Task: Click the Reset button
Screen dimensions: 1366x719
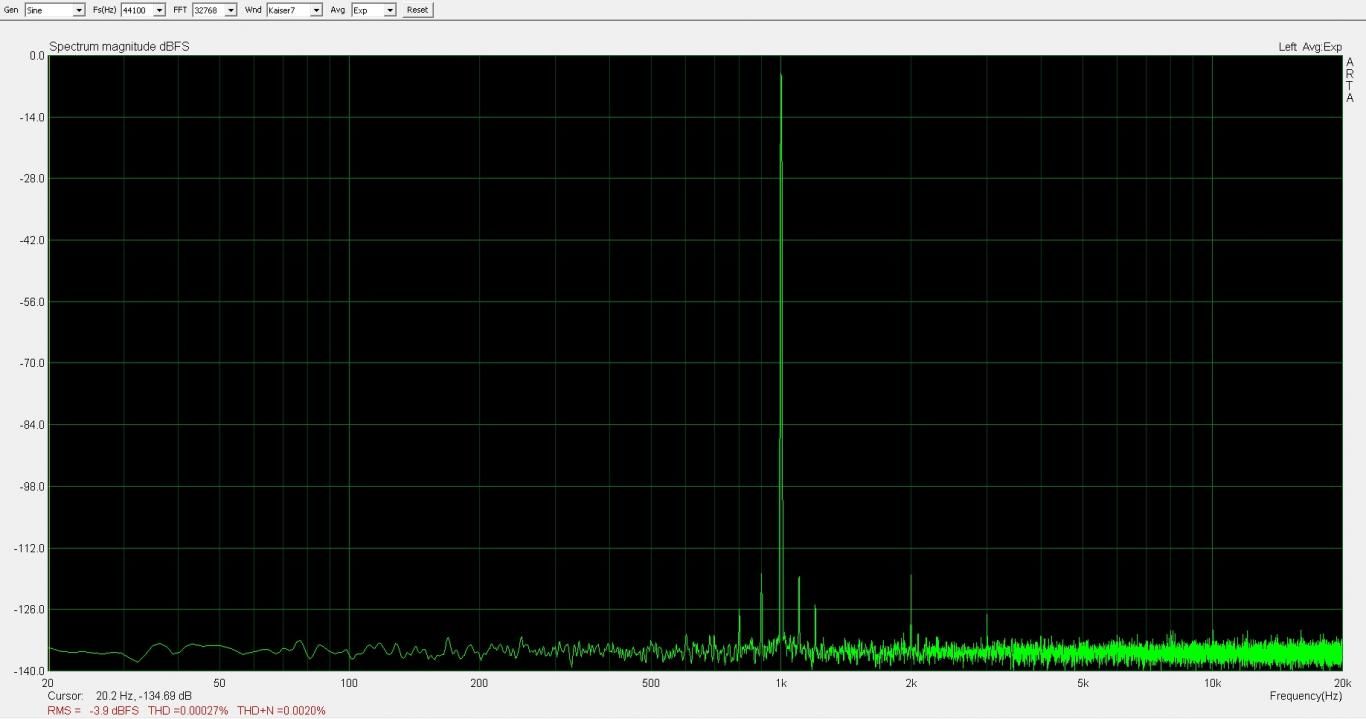Action: point(418,9)
